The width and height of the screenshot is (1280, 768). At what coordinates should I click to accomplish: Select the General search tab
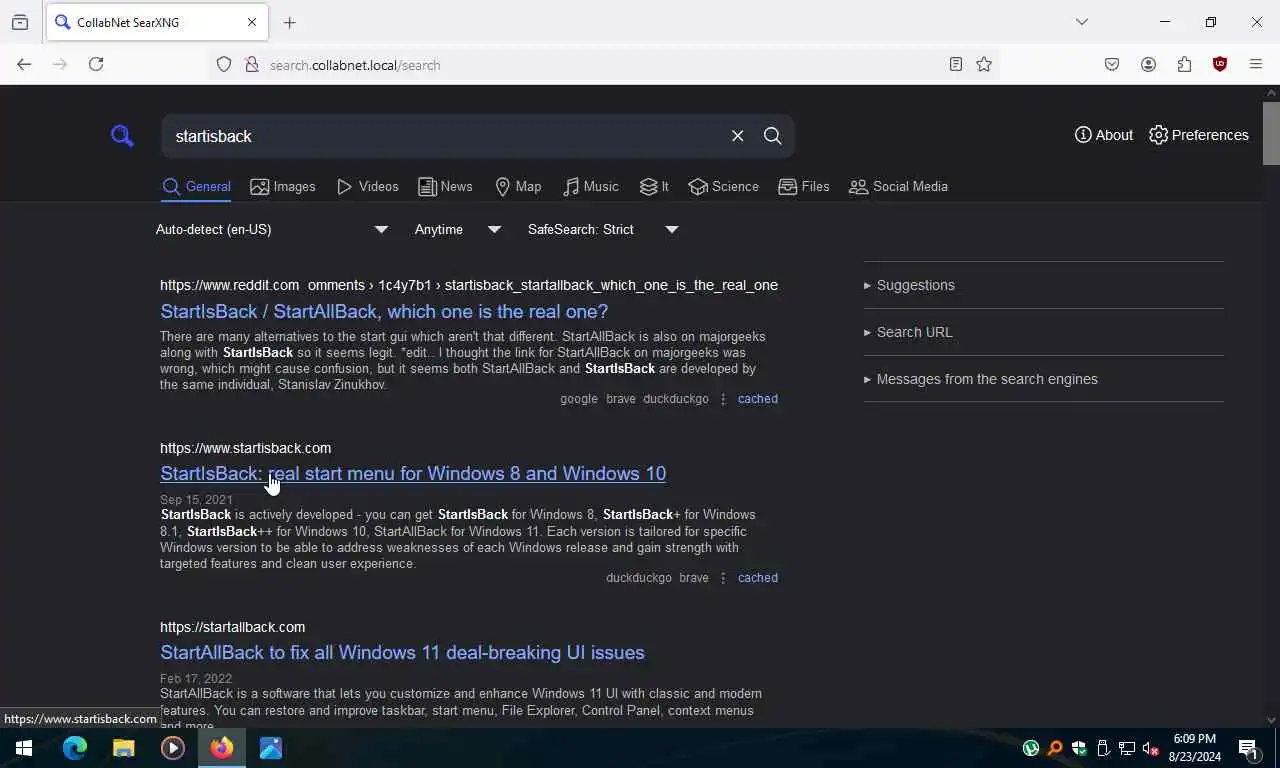(x=197, y=186)
